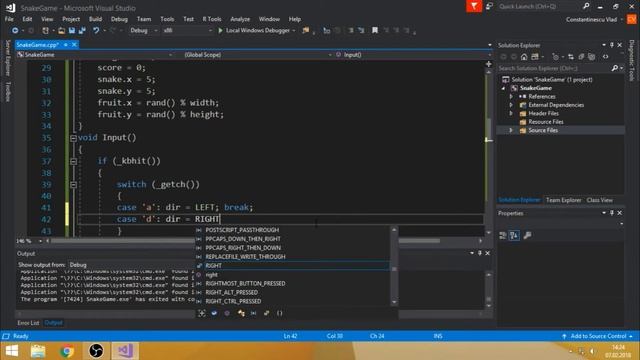Image resolution: width=640 pixels, height=360 pixels.
Task: Pin the Properties panel
Action: coord(612,213)
